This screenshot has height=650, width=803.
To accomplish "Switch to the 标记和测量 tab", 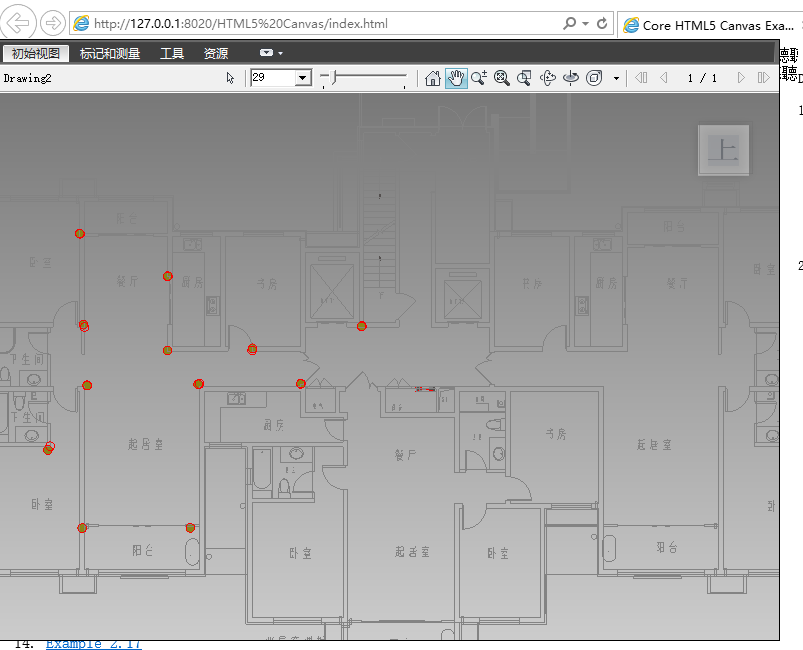I will click(x=110, y=53).
